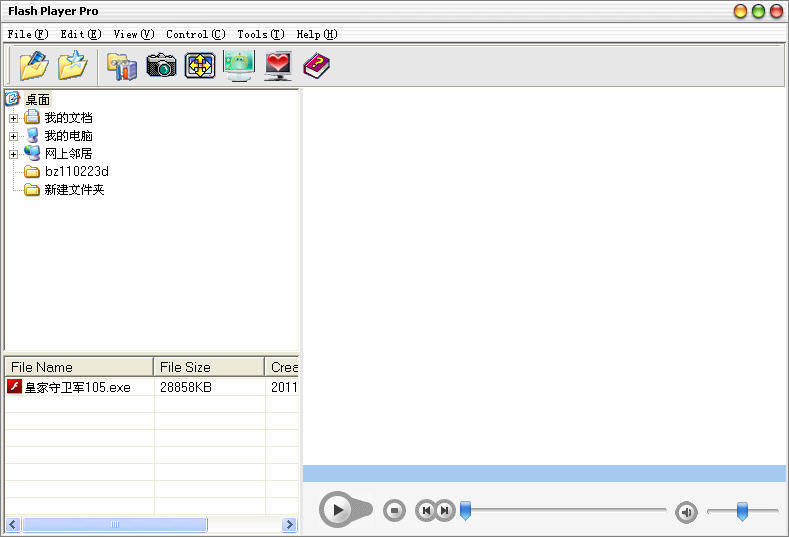
Task: Open the View menu
Action: (x=133, y=34)
